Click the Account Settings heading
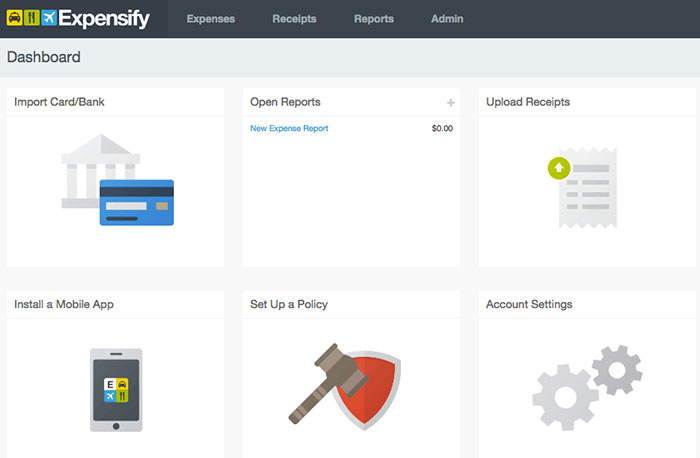The width and height of the screenshot is (700, 458). point(529,304)
